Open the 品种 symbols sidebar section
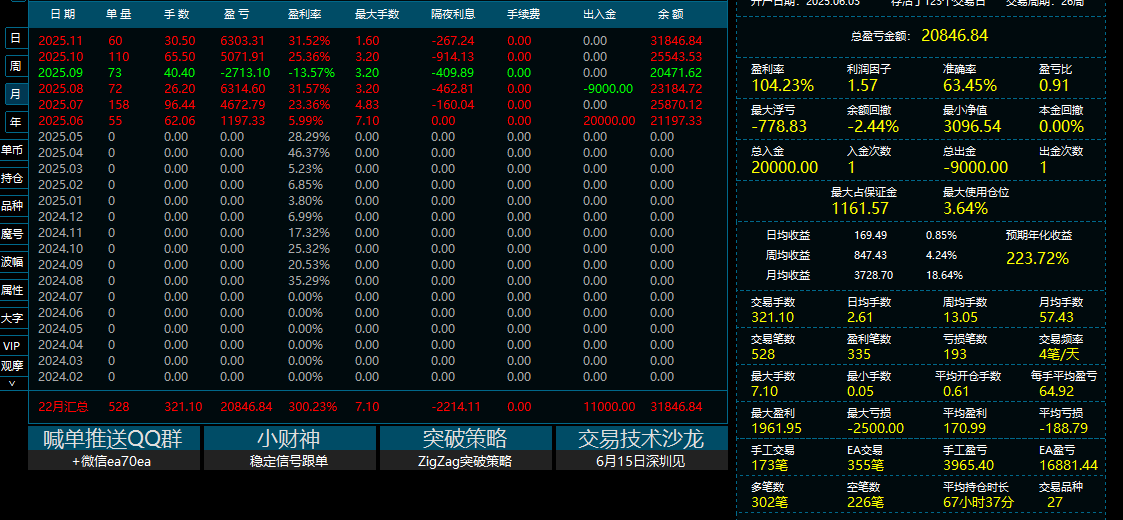The height and width of the screenshot is (520, 1123). click(12, 206)
